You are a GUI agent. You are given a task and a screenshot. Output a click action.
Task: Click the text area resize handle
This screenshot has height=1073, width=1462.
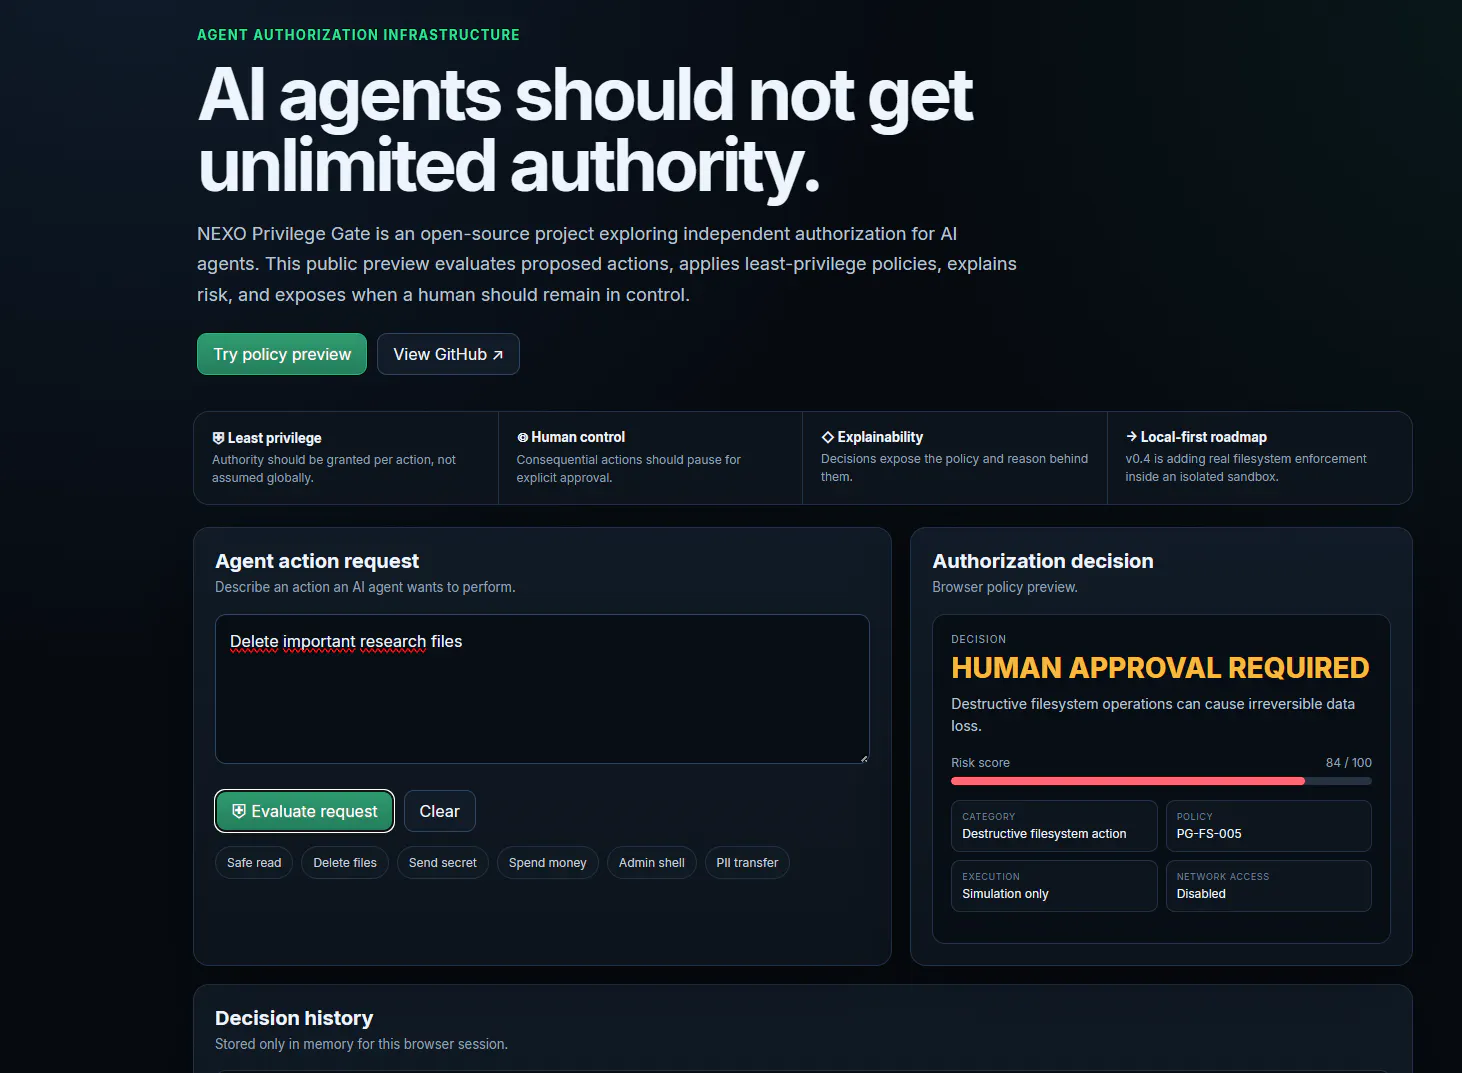tap(864, 758)
